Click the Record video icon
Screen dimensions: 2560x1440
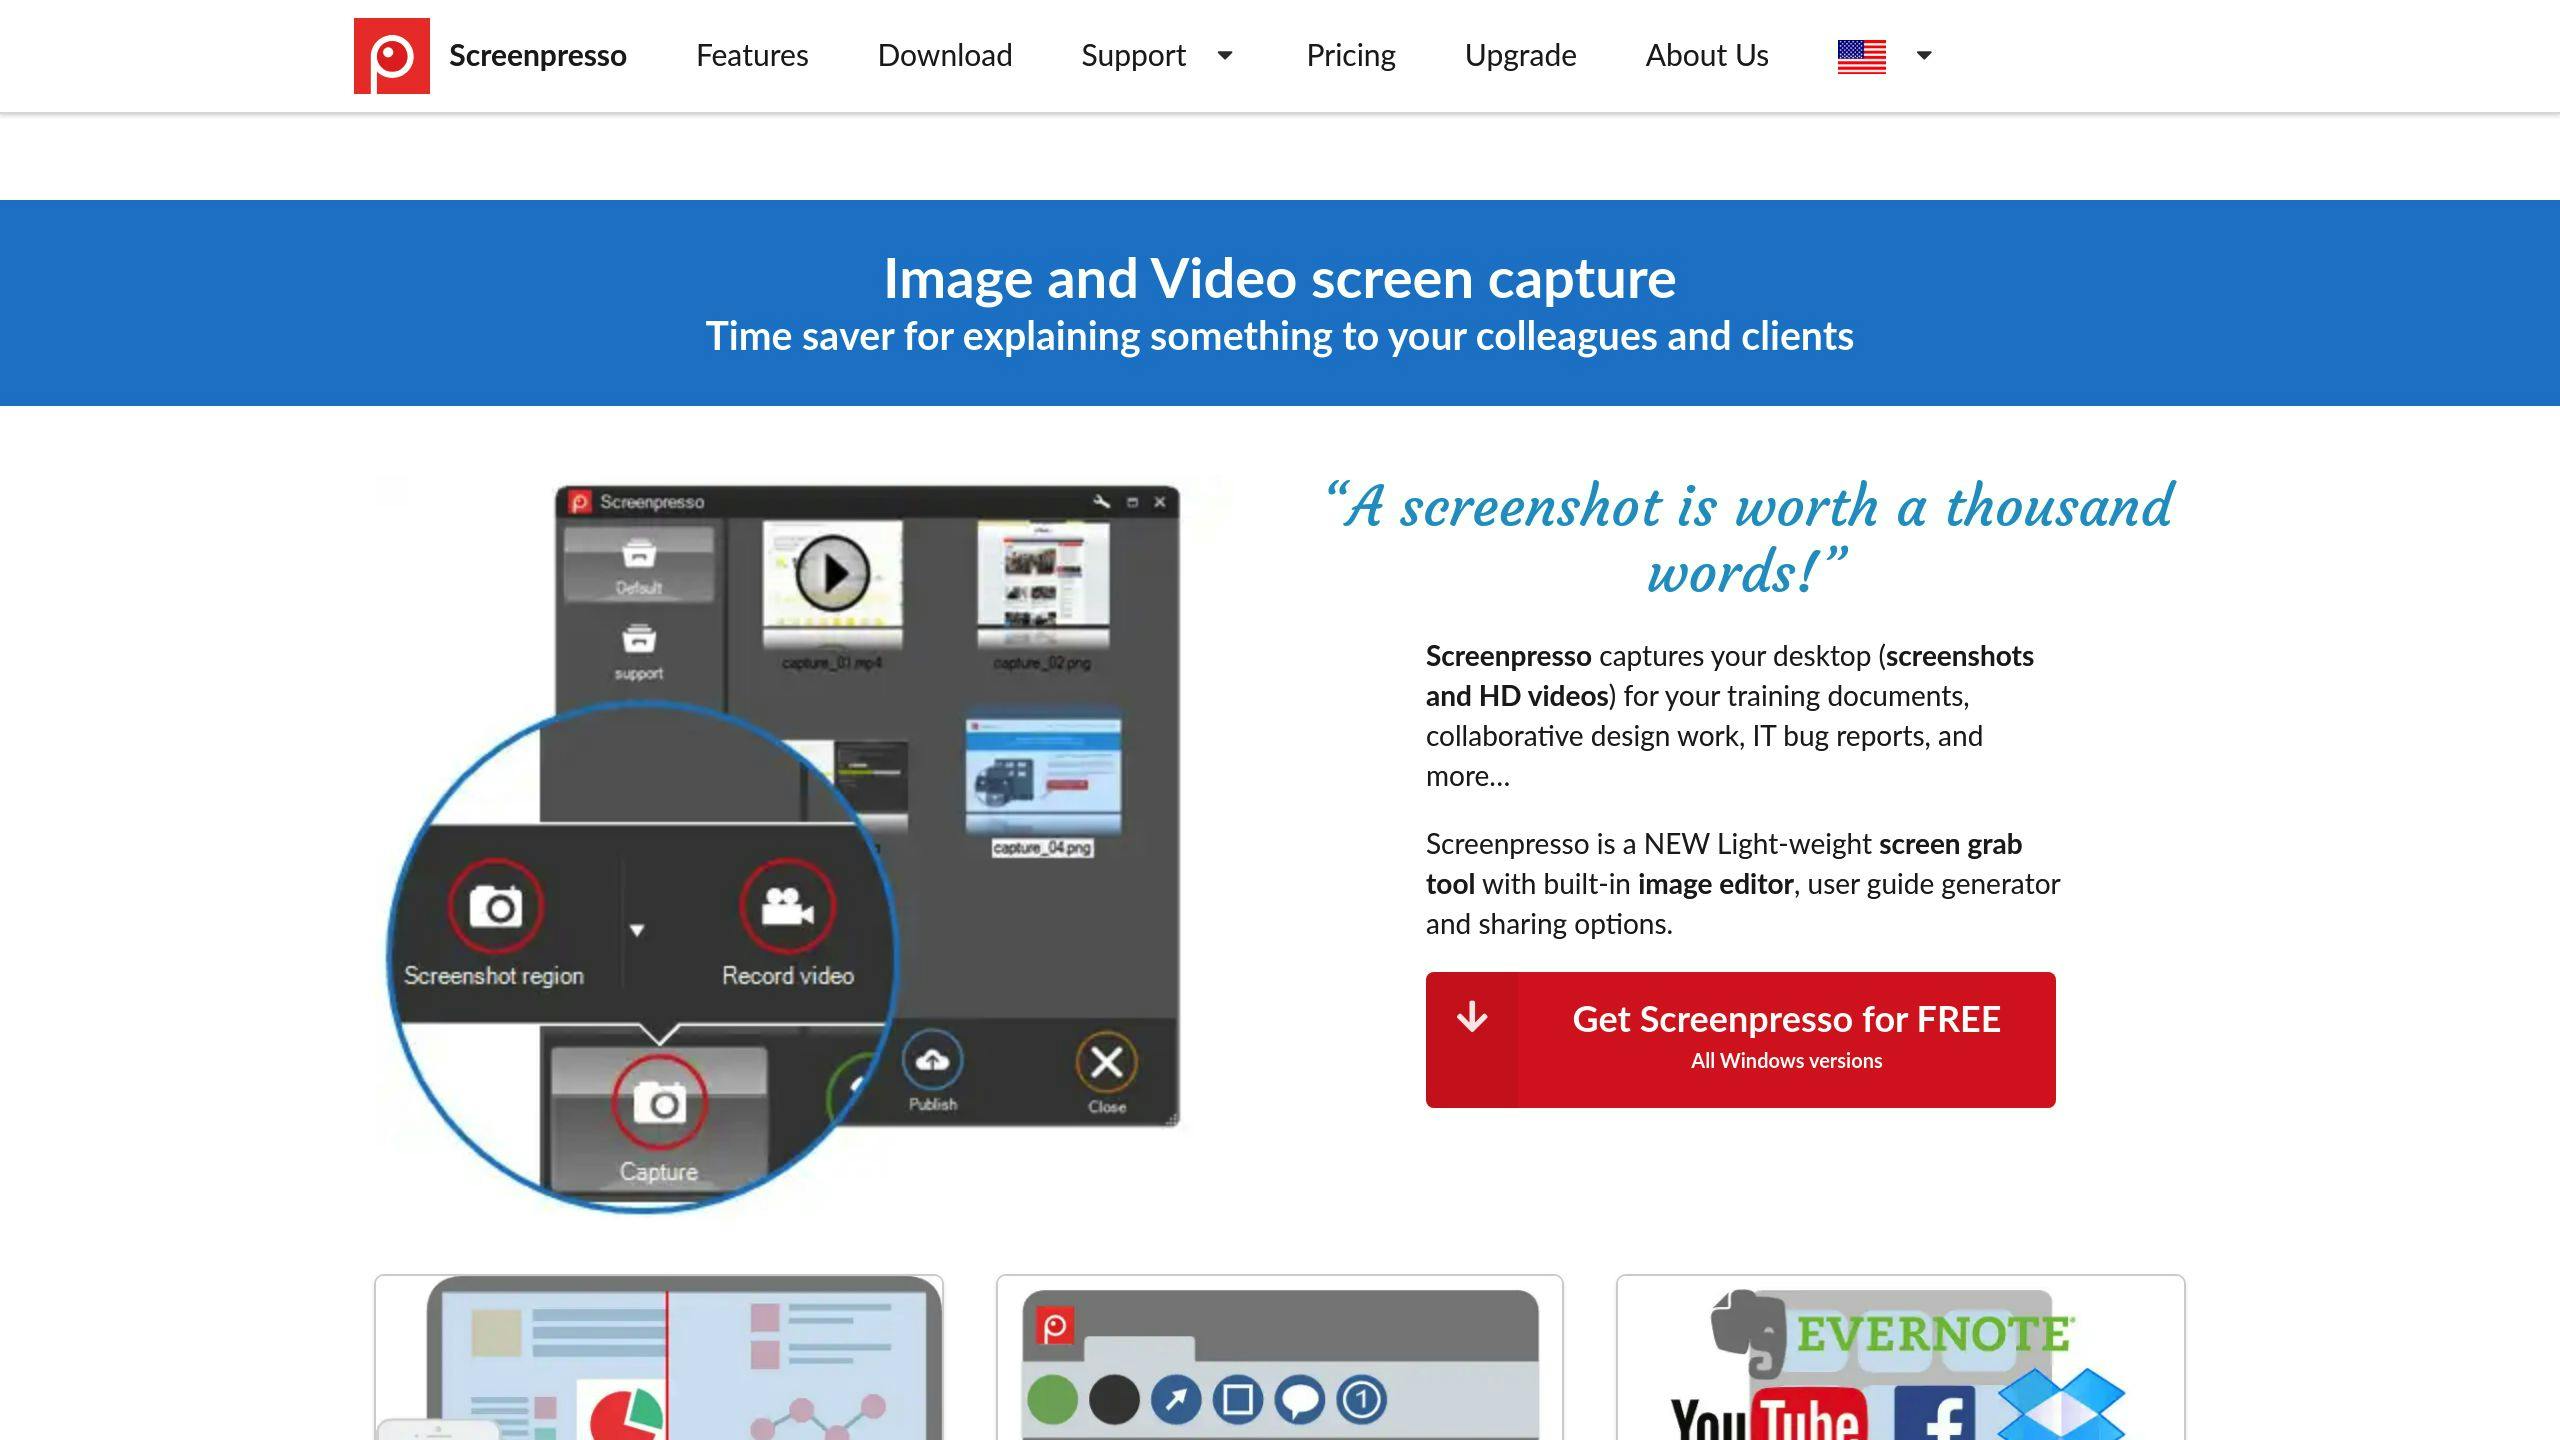click(x=788, y=904)
